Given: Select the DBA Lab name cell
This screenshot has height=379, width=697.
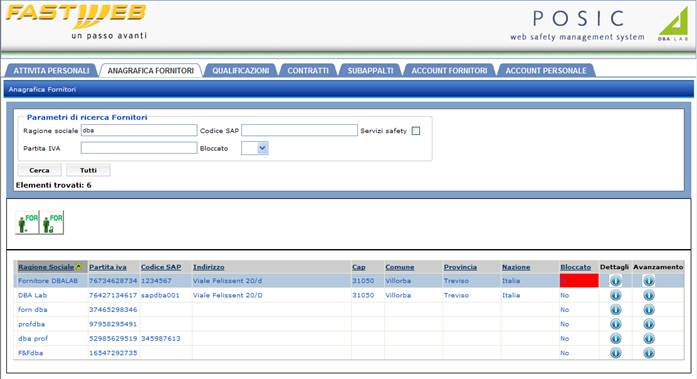Looking at the screenshot, I should [x=32, y=295].
